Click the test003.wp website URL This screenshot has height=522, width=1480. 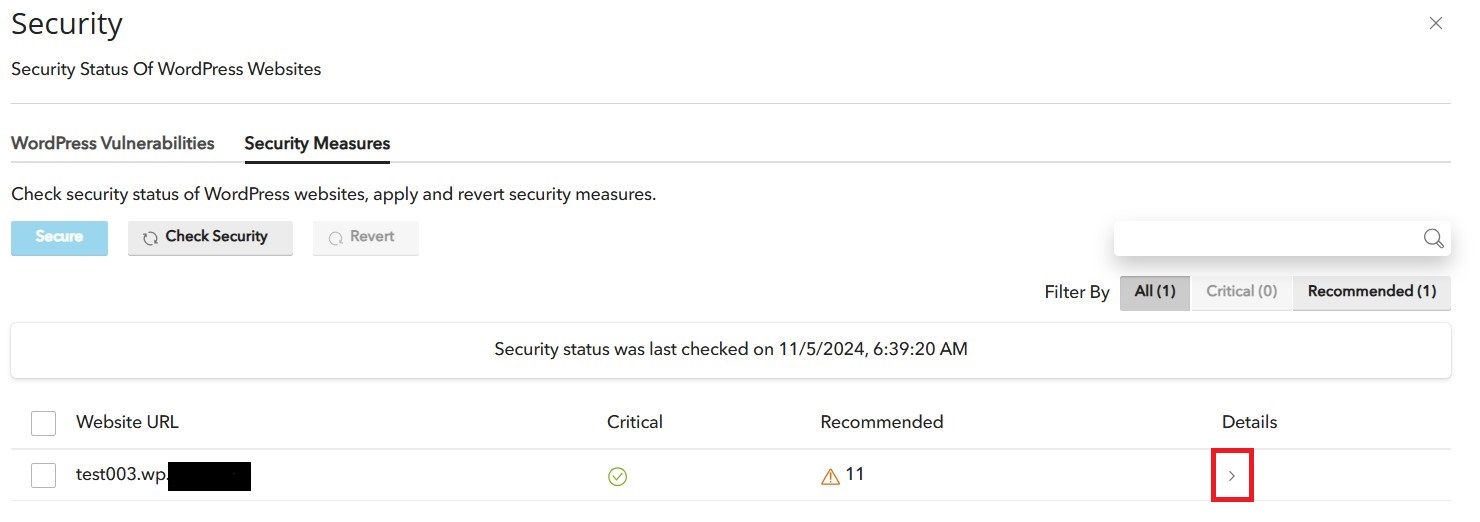pyautogui.click(x=163, y=475)
